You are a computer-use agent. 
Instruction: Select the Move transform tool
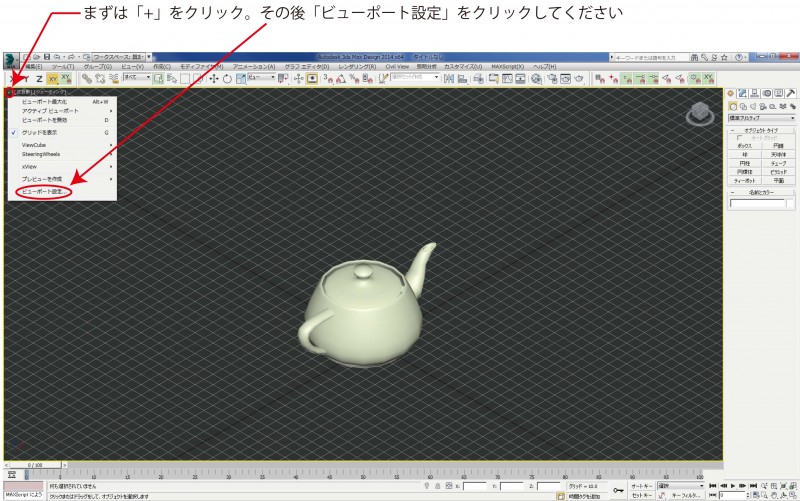point(213,78)
